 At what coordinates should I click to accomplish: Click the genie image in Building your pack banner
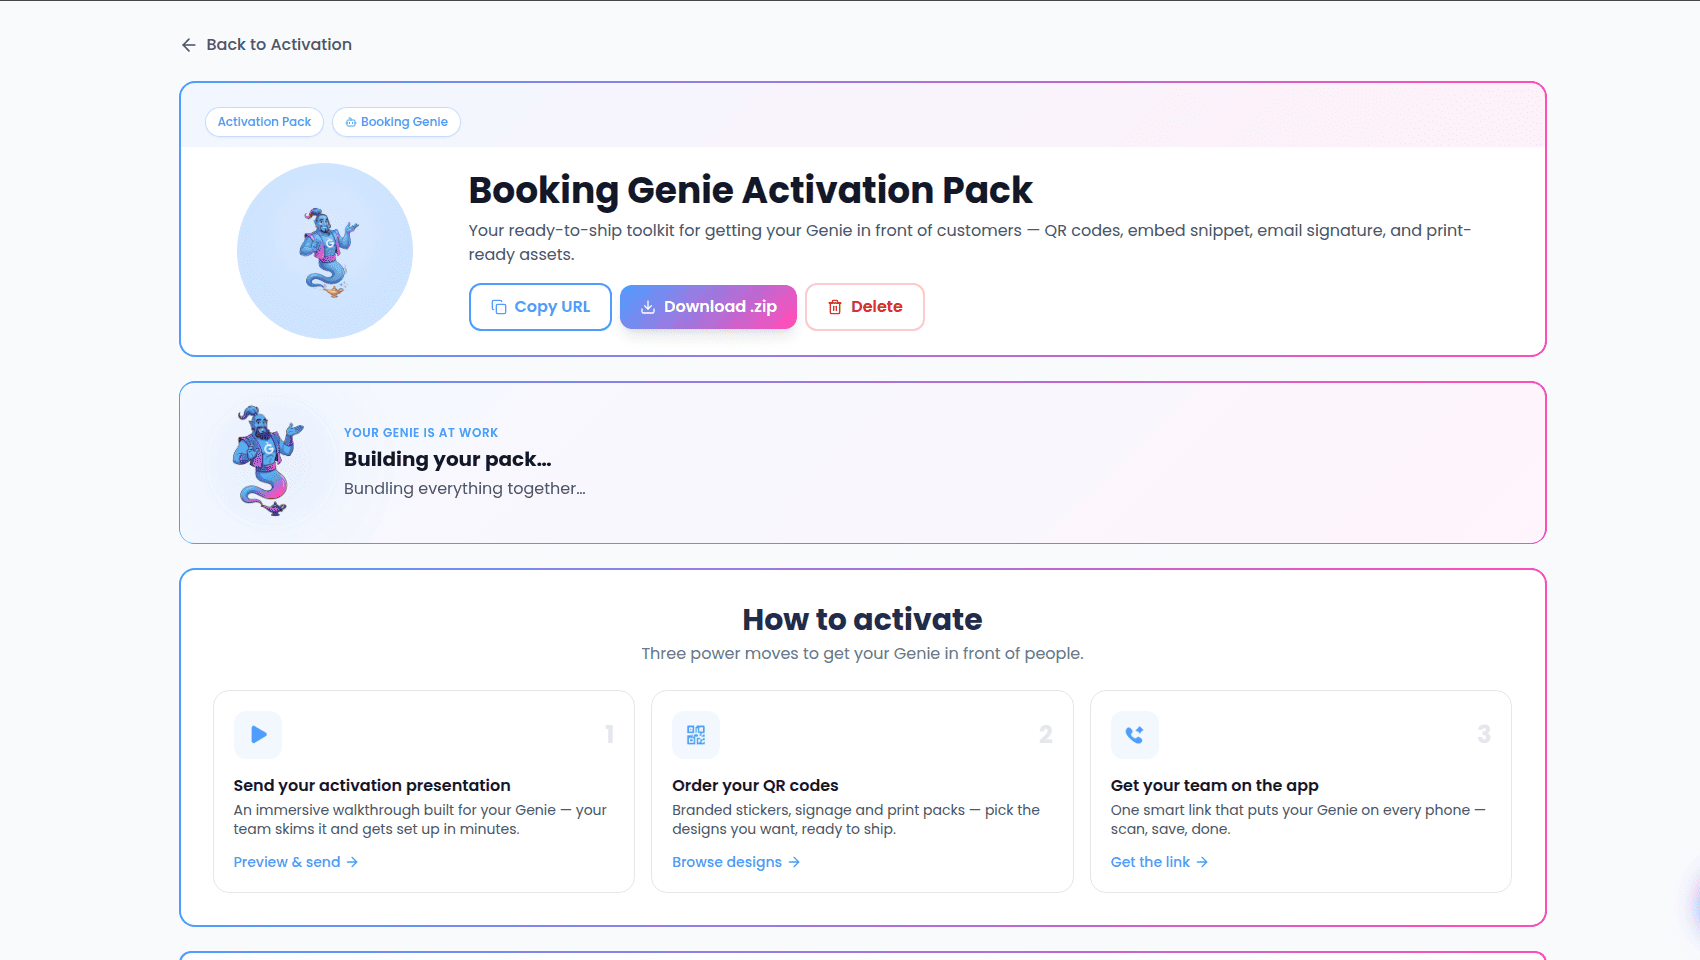click(x=267, y=461)
